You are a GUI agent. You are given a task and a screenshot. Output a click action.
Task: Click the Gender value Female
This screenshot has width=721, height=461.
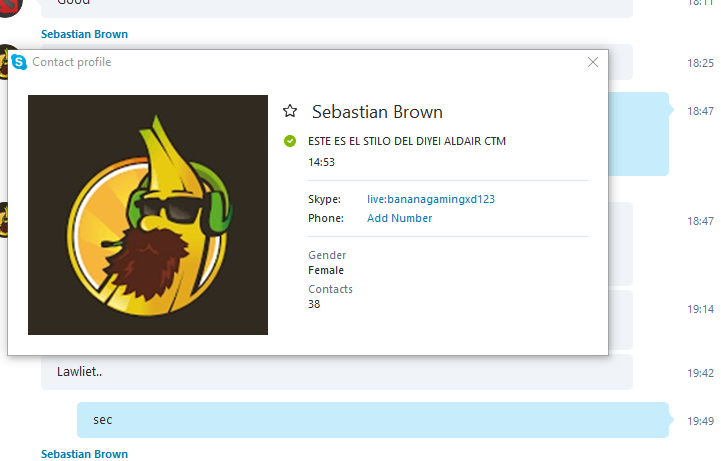click(x=326, y=270)
